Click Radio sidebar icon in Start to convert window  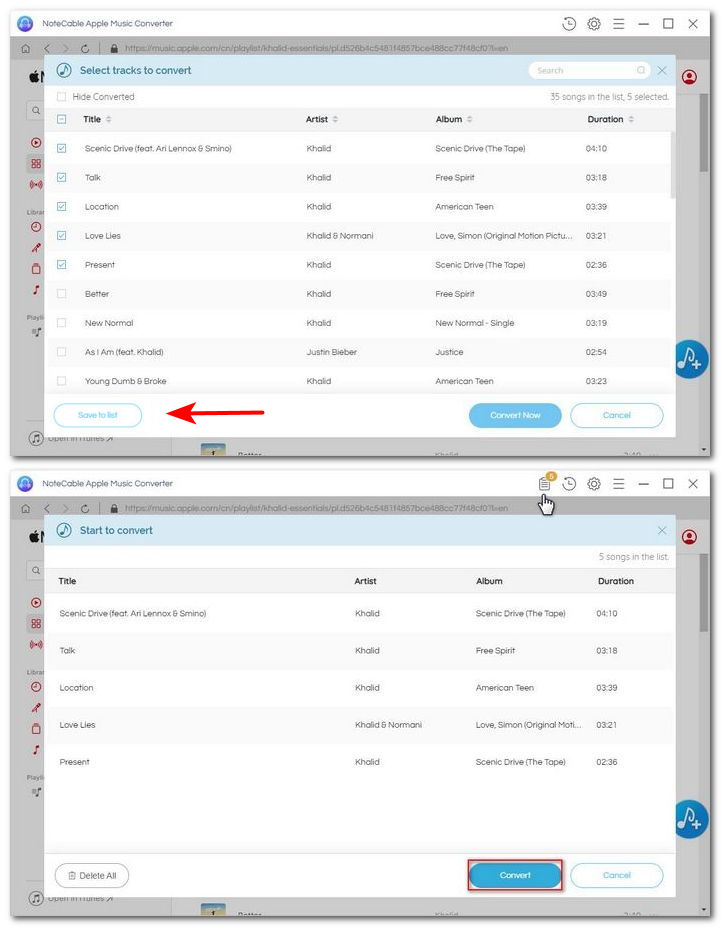[x=36, y=645]
